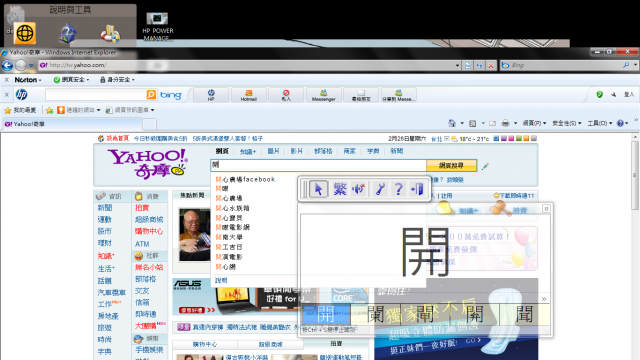Viewport: 640px width, 360px height.
Task: Click the Yahoo search text field
Action: 318,165
